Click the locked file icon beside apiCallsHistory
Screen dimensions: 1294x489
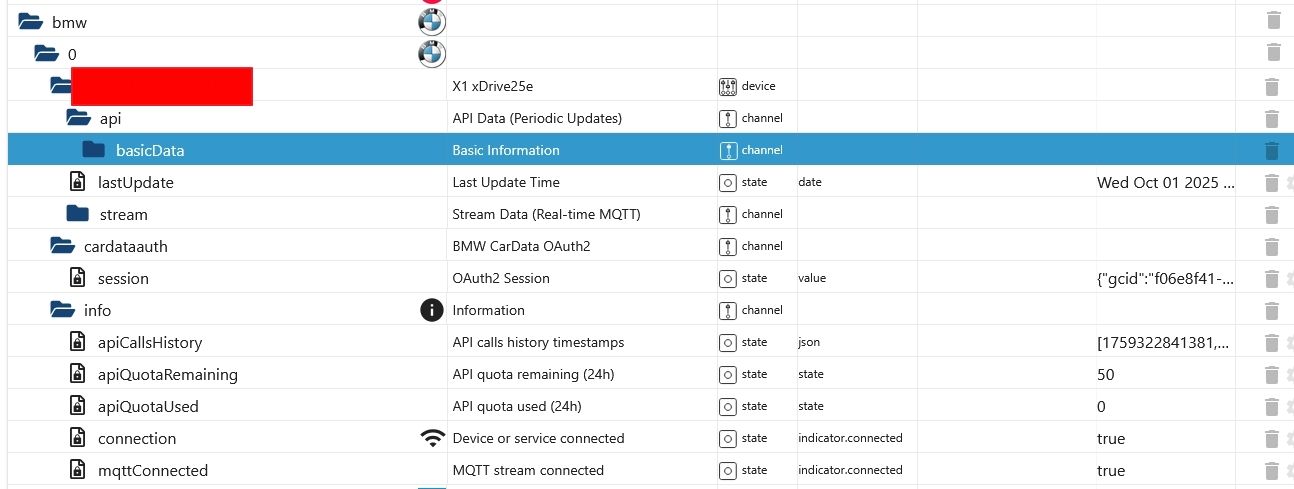[77, 342]
